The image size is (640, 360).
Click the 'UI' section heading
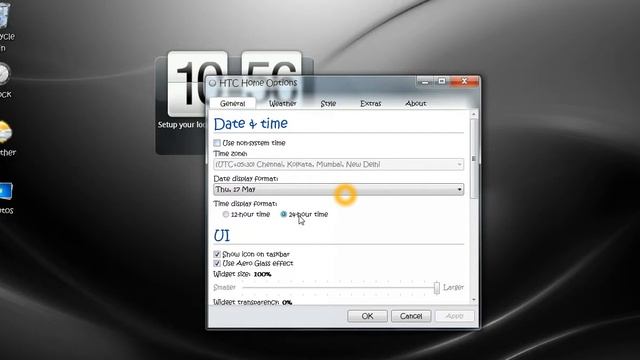(222, 236)
